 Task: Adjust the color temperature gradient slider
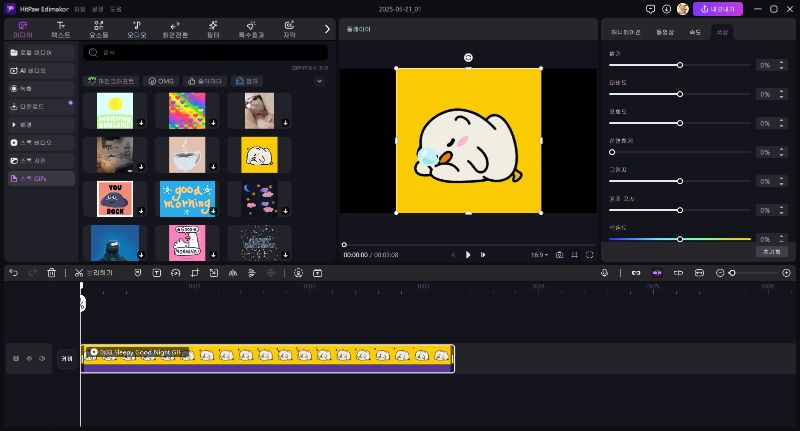tap(680, 239)
